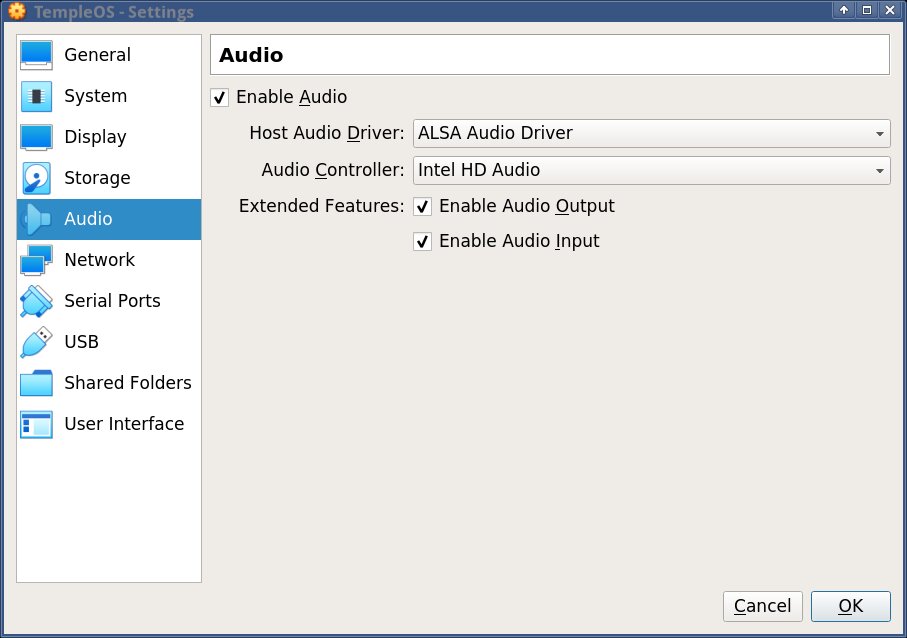The image size is (907, 638).
Task: Toggle the Enable Audio checkbox
Action: (220, 97)
